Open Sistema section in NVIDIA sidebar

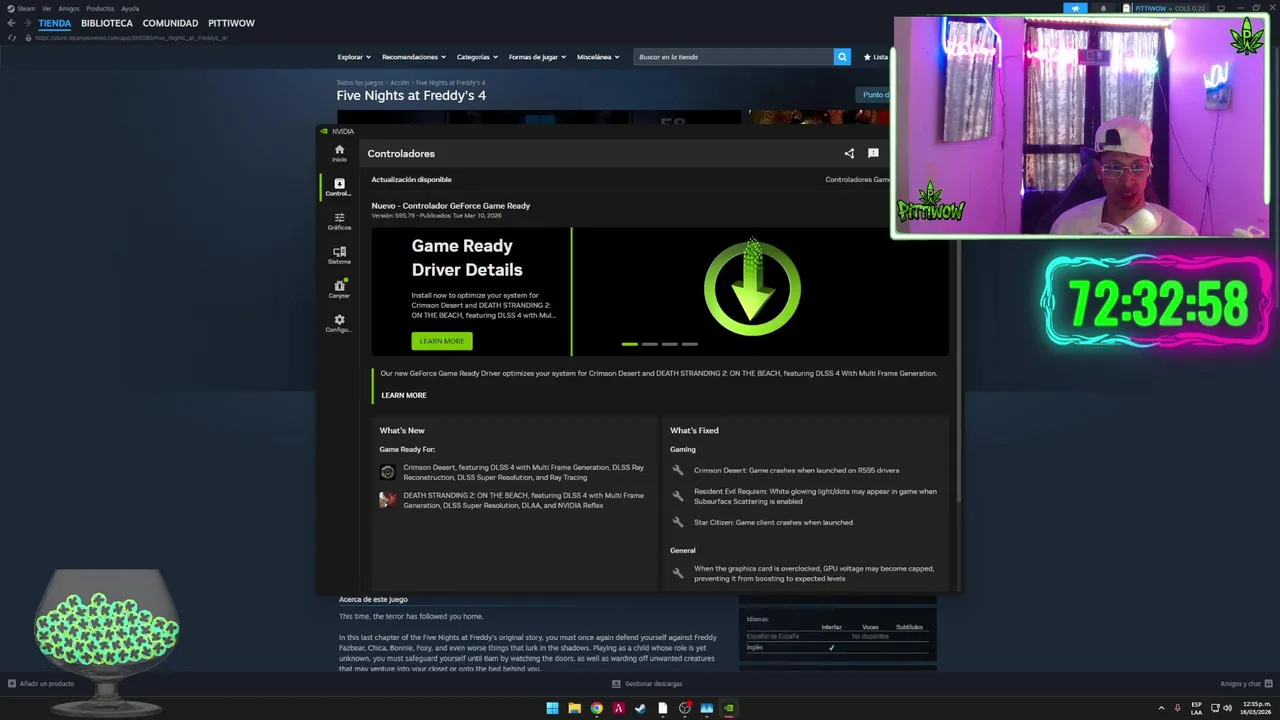click(339, 255)
